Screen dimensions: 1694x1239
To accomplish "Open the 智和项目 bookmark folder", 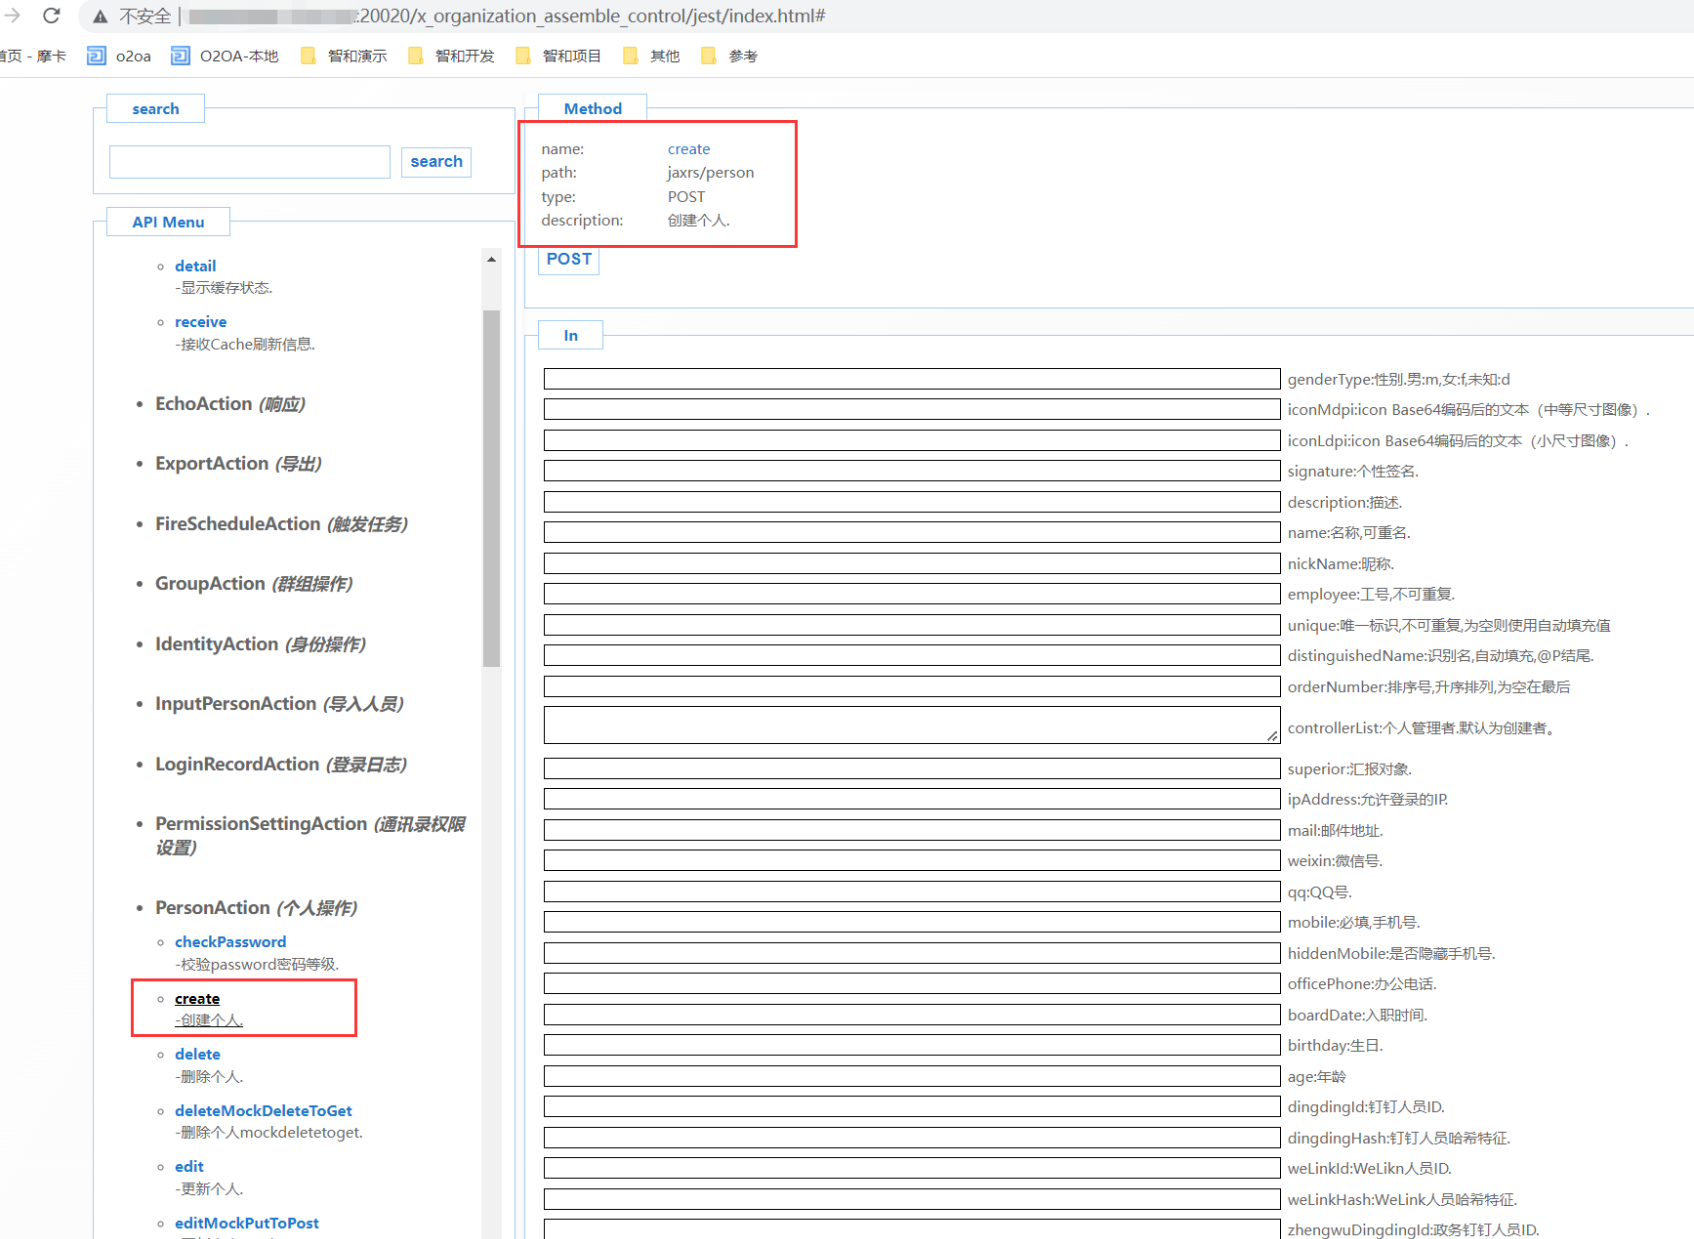I will [x=559, y=56].
